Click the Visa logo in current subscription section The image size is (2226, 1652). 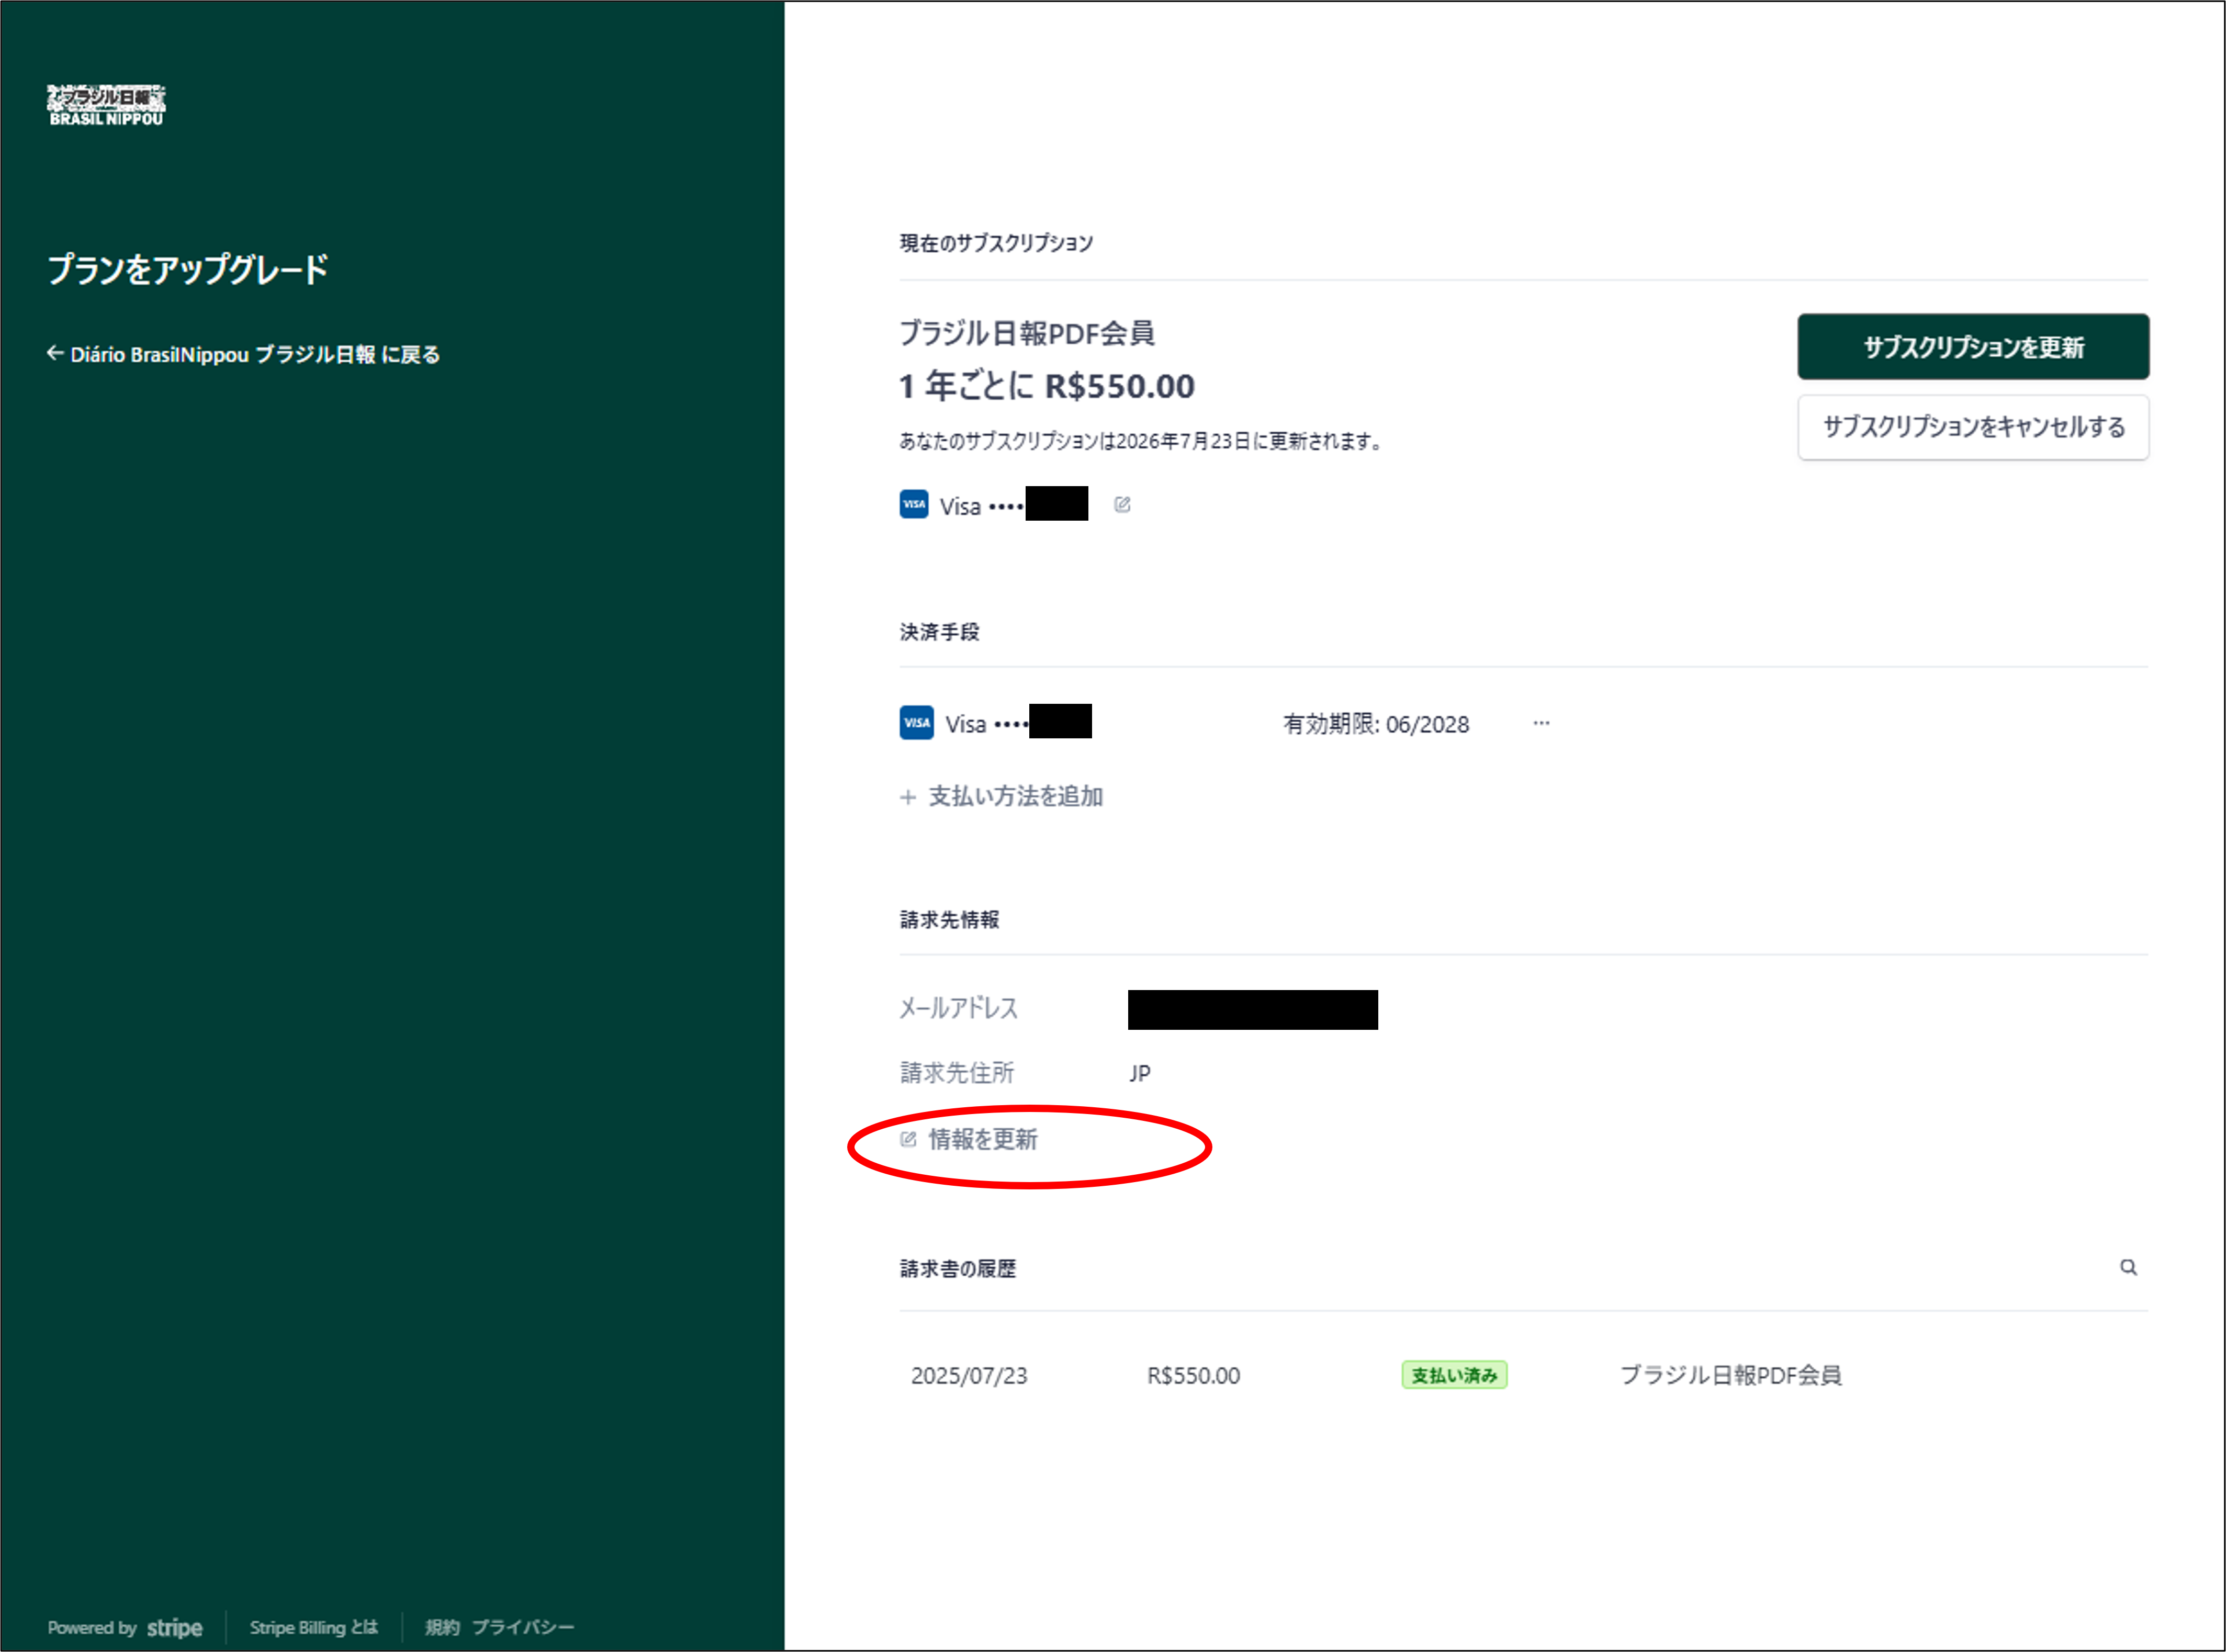(913, 504)
